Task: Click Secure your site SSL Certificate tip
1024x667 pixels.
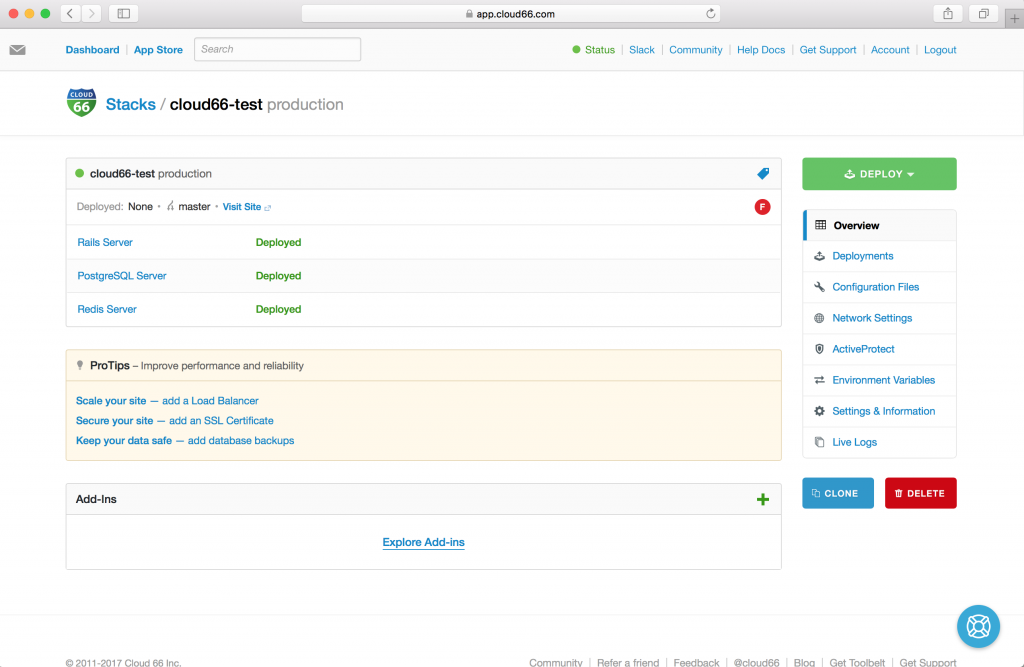Action: pyautogui.click(x=174, y=421)
